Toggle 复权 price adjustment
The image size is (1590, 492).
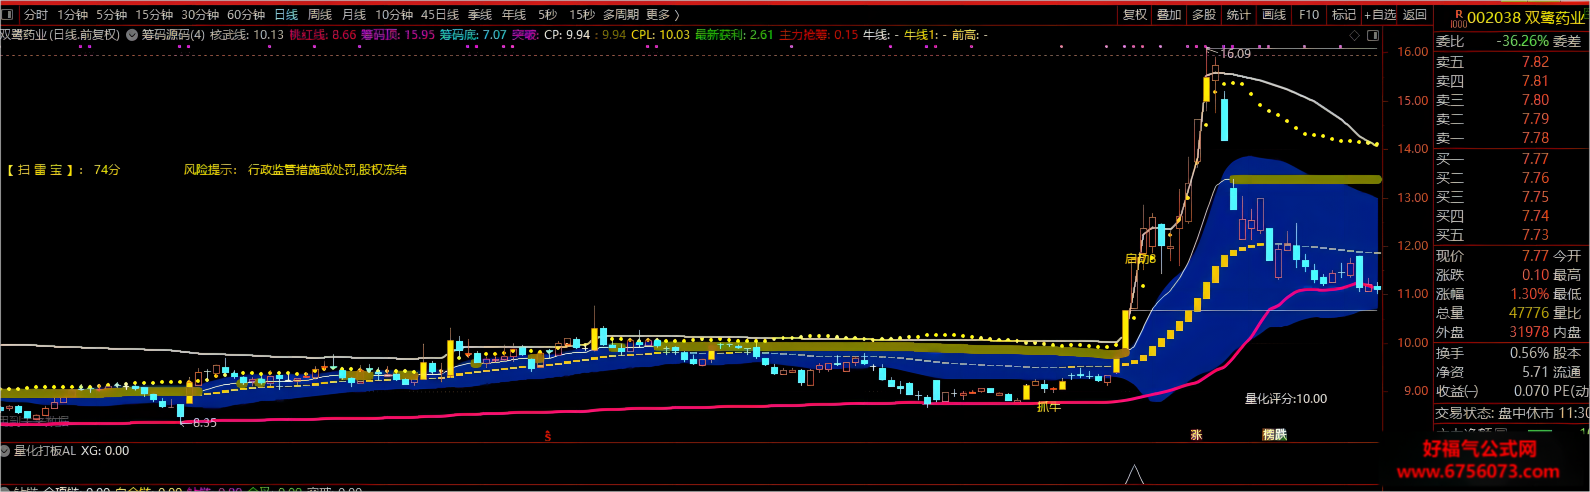1135,15
